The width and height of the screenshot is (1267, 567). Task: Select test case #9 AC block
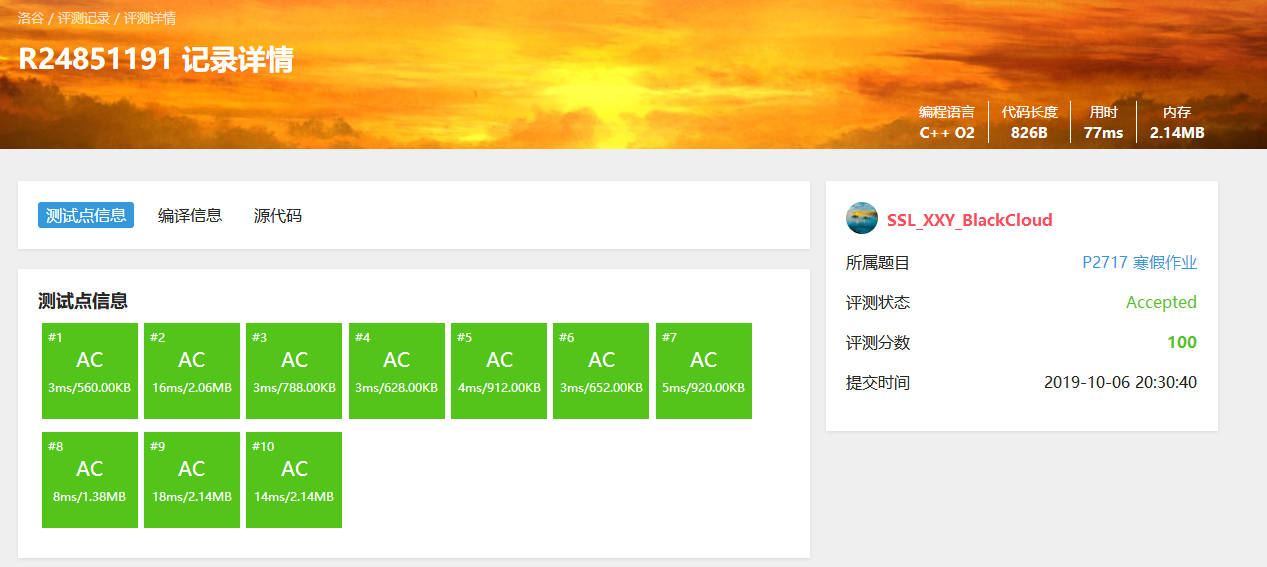192,480
